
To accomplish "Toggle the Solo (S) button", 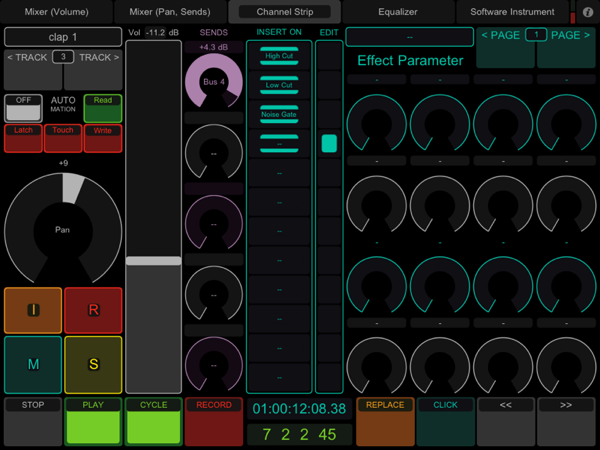I will pos(94,365).
